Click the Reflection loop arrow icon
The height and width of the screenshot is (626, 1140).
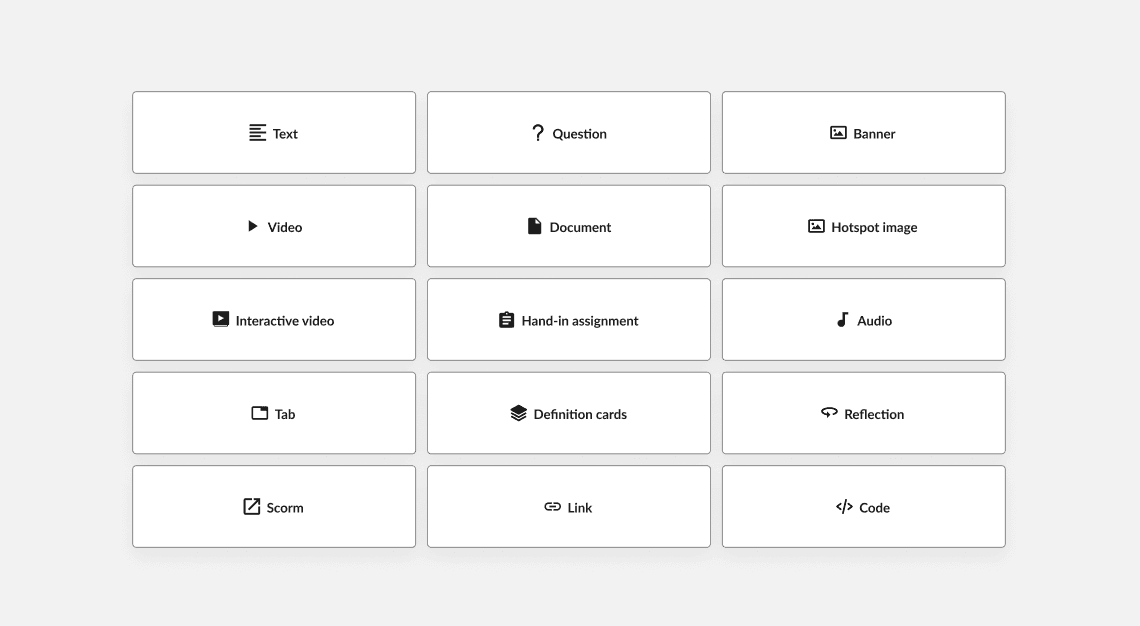pos(830,412)
